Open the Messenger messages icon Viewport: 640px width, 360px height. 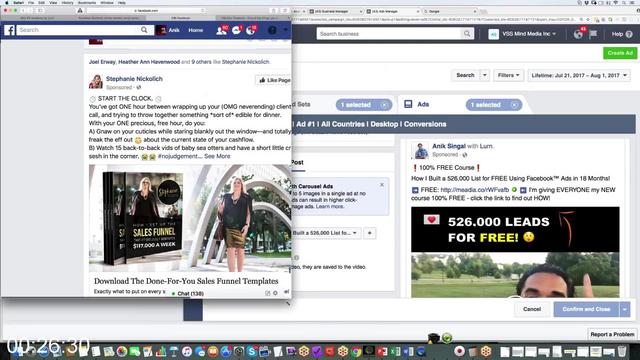(236, 30)
